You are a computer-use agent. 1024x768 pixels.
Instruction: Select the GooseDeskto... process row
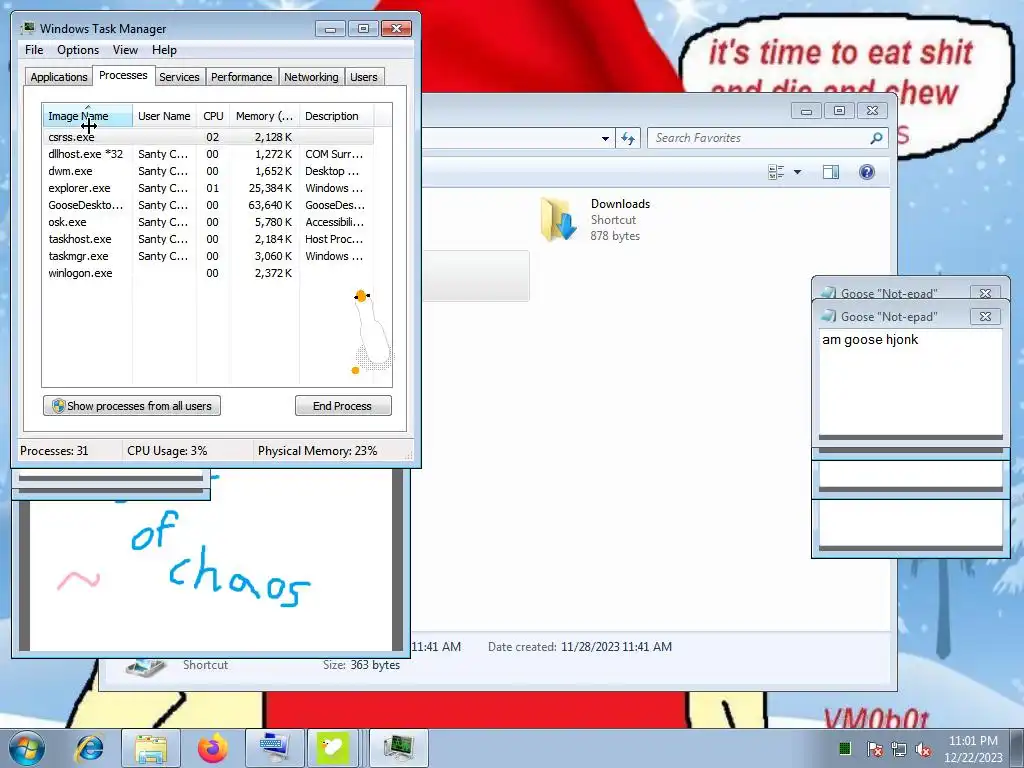coord(208,205)
